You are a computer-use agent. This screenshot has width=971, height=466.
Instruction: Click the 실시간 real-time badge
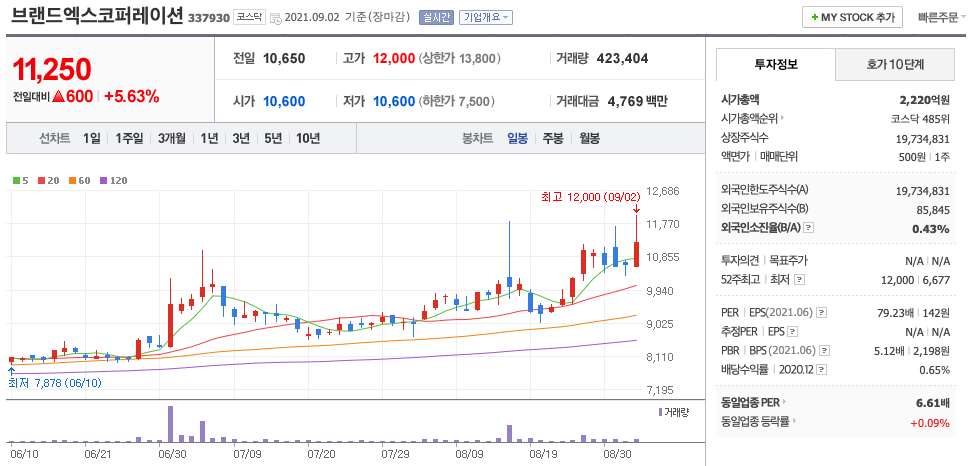(437, 17)
